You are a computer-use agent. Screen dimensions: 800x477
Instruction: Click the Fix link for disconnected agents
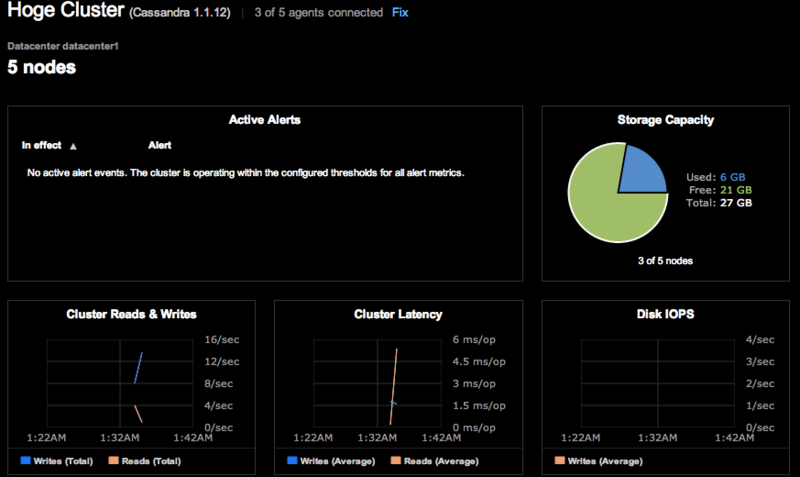400,13
